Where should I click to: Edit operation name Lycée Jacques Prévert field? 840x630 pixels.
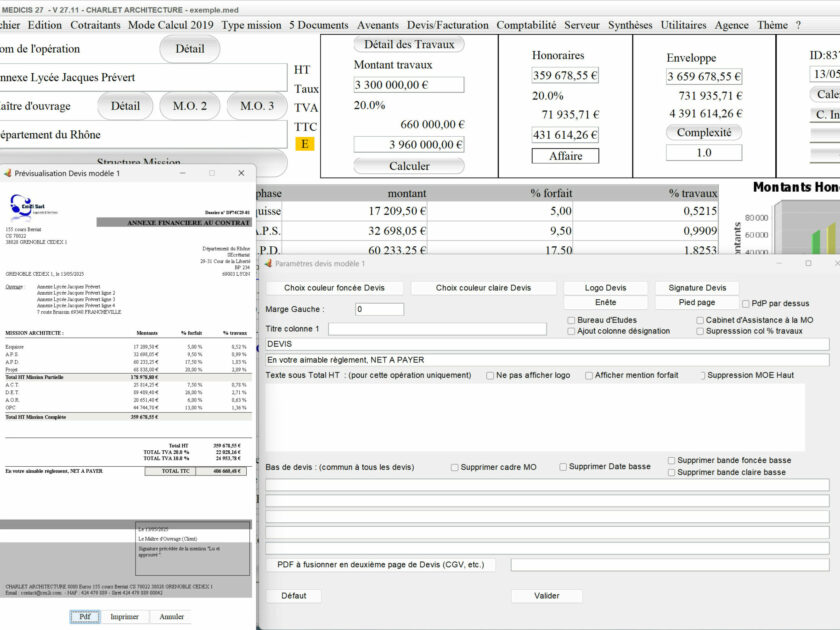click(x=143, y=78)
